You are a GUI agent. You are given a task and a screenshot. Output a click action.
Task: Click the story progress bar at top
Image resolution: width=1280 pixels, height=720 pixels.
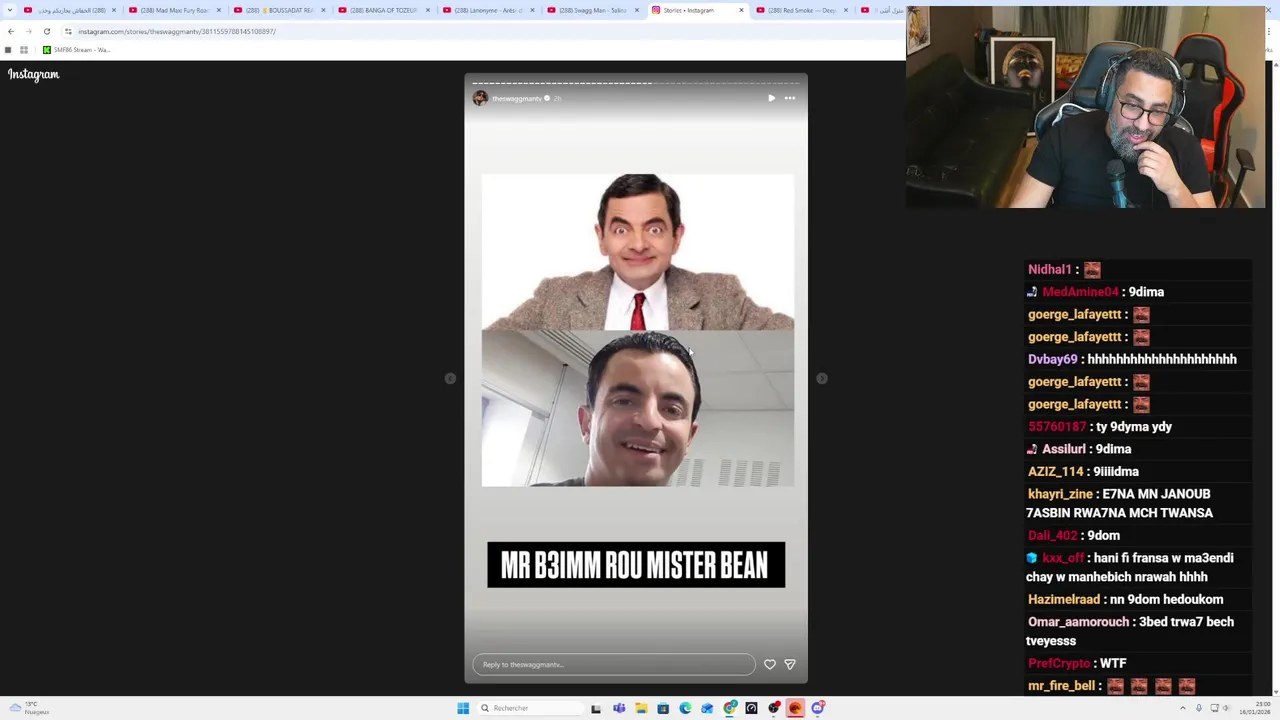[636, 83]
